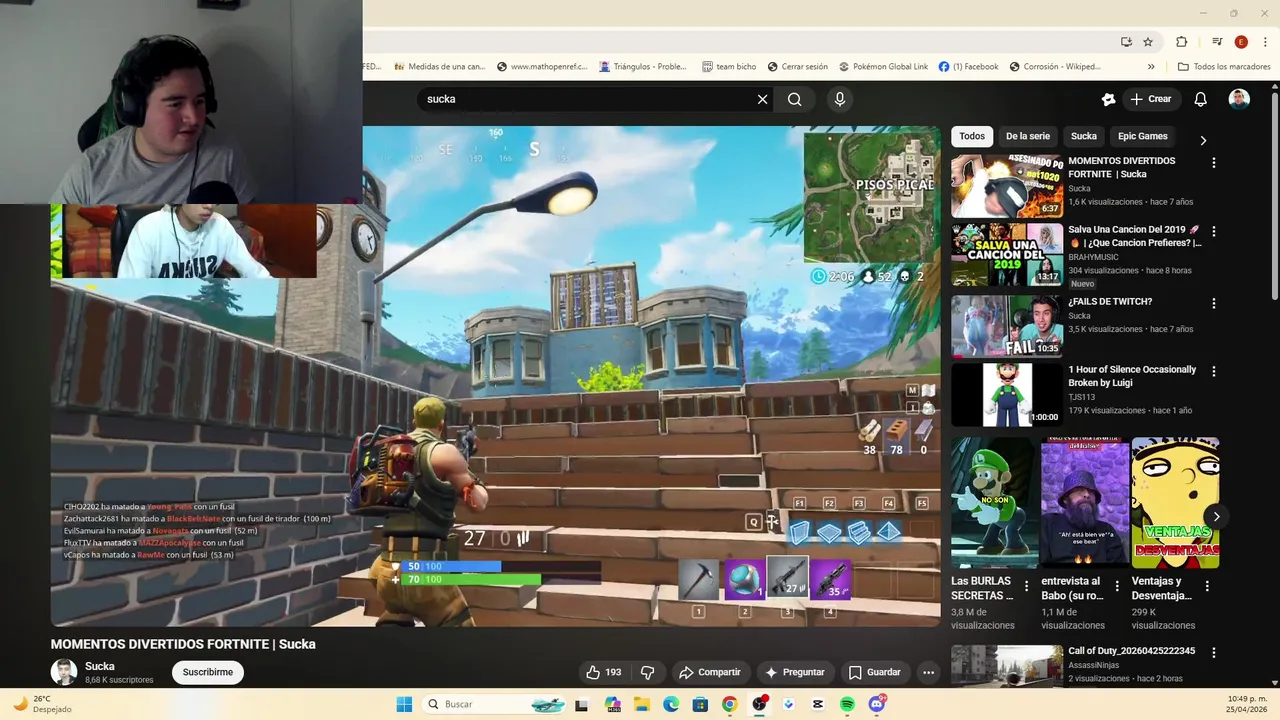Select the Todos filter chip
Viewport: 1280px width, 720px height.
pyautogui.click(x=972, y=136)
